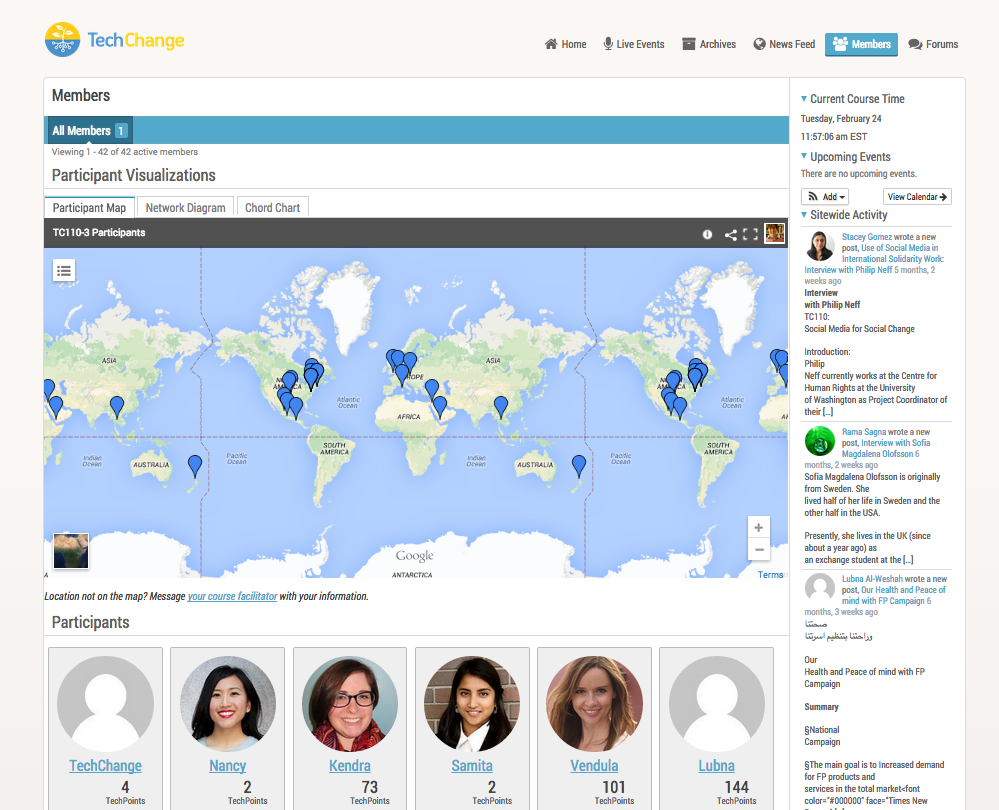Open the Add calendar dropdown

(x=825, y=197)
